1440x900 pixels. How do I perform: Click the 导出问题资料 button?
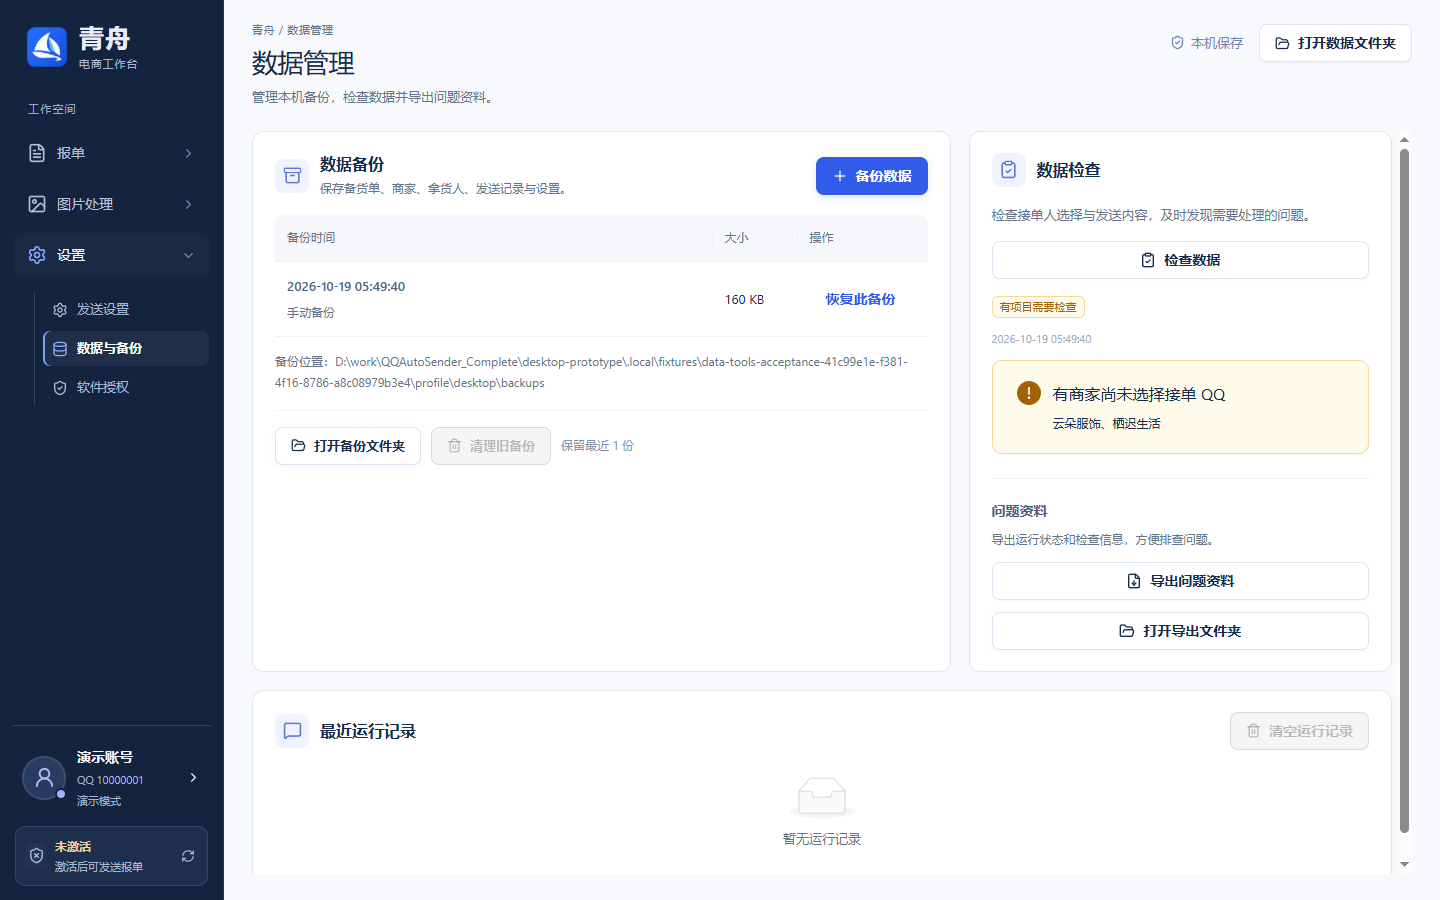1180,581
